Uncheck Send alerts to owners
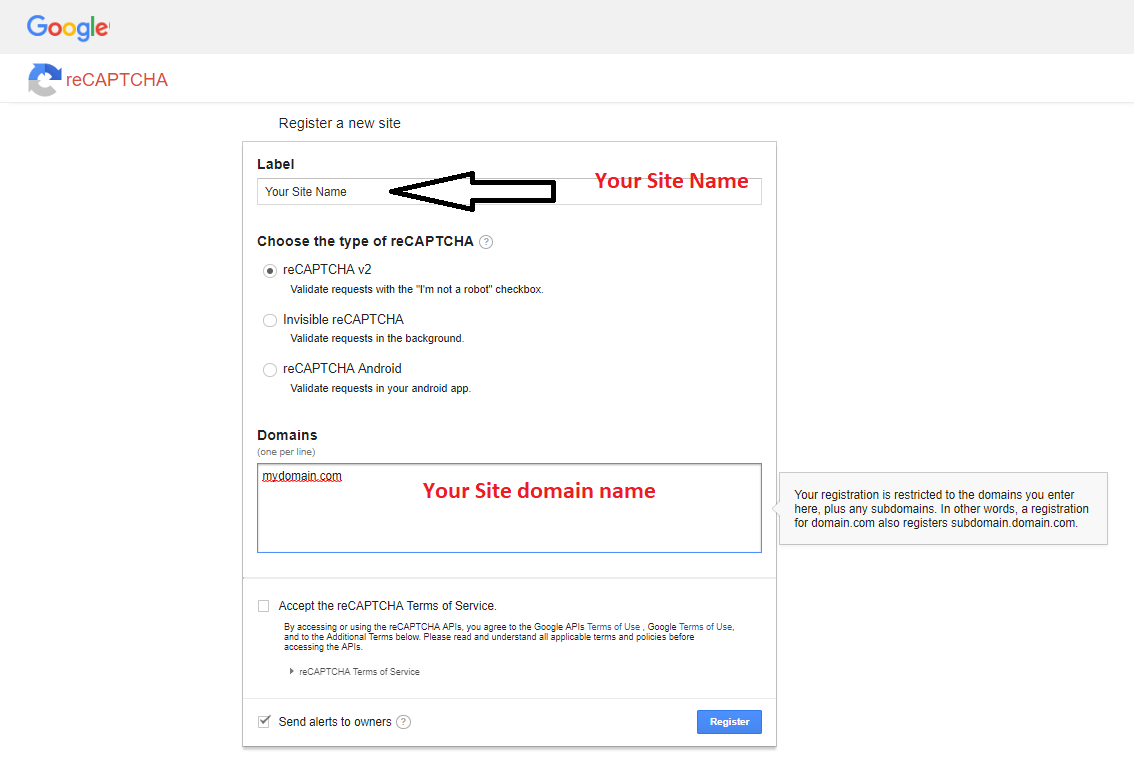 (264, 721)
